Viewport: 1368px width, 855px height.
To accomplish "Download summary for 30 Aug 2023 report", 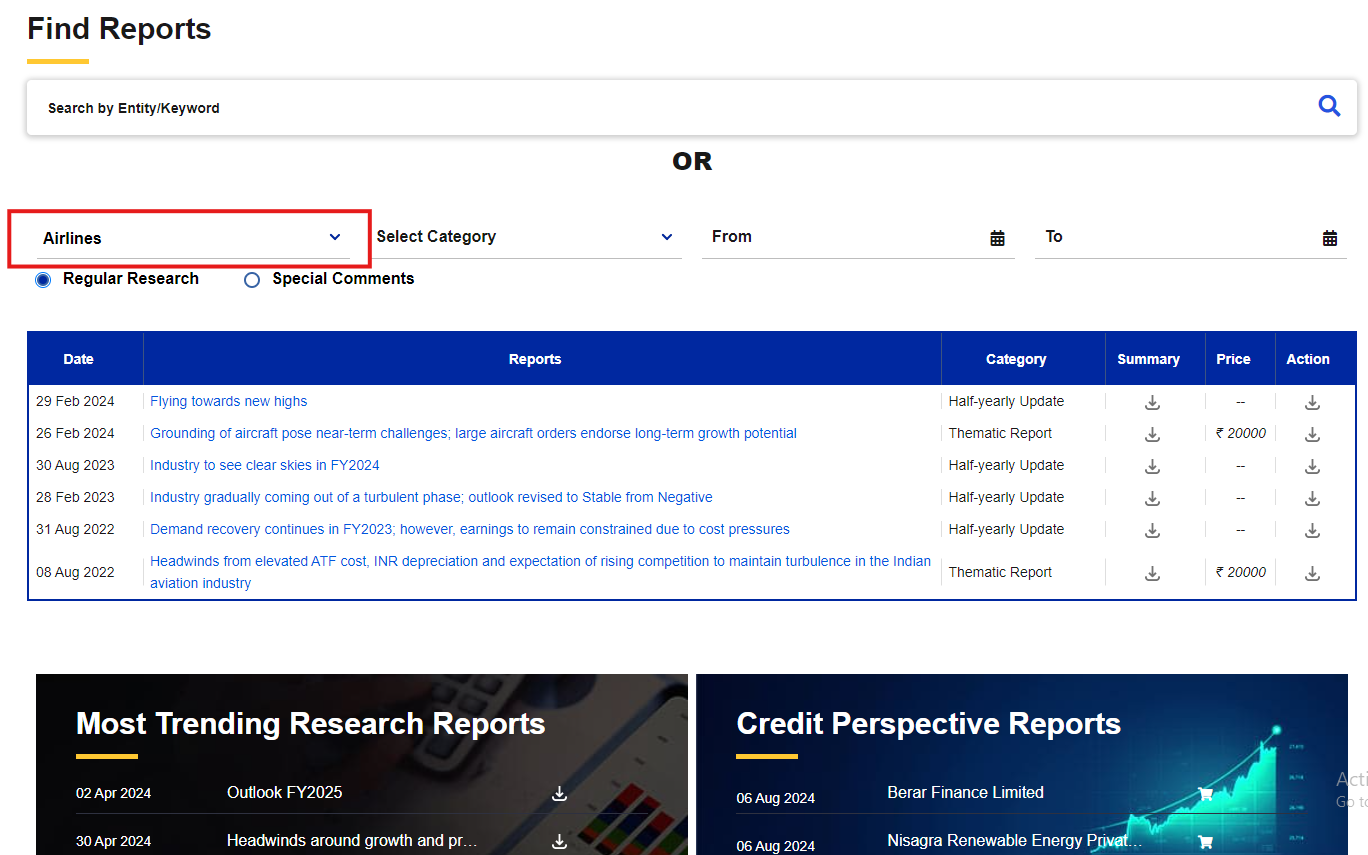I will pos(1152,466).
